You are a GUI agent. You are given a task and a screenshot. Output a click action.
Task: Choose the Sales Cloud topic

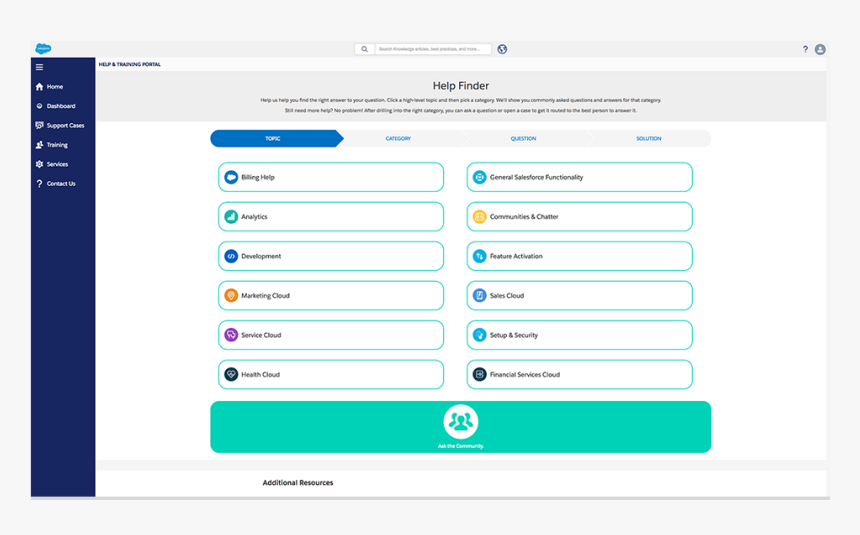[580, 296]
